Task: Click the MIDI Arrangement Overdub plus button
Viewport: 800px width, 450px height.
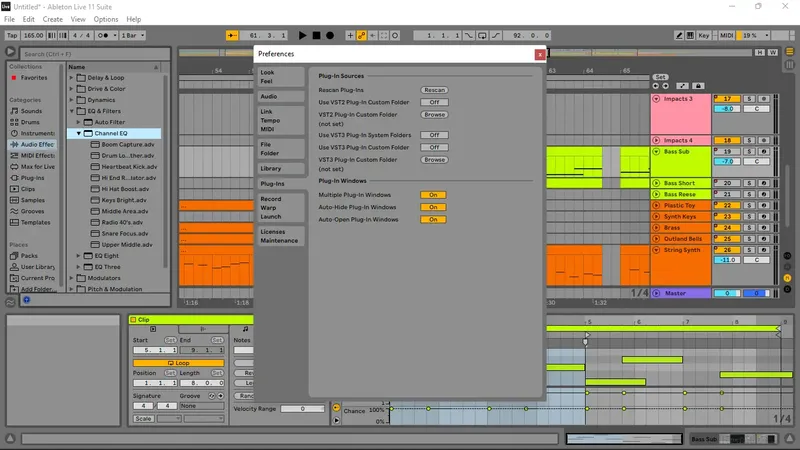Action: pos(350,35)
